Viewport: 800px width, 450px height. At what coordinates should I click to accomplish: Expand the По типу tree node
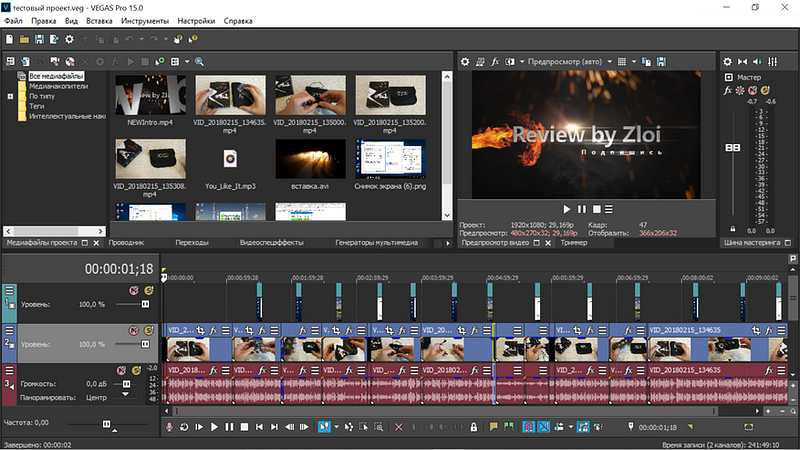click(10, 96)
